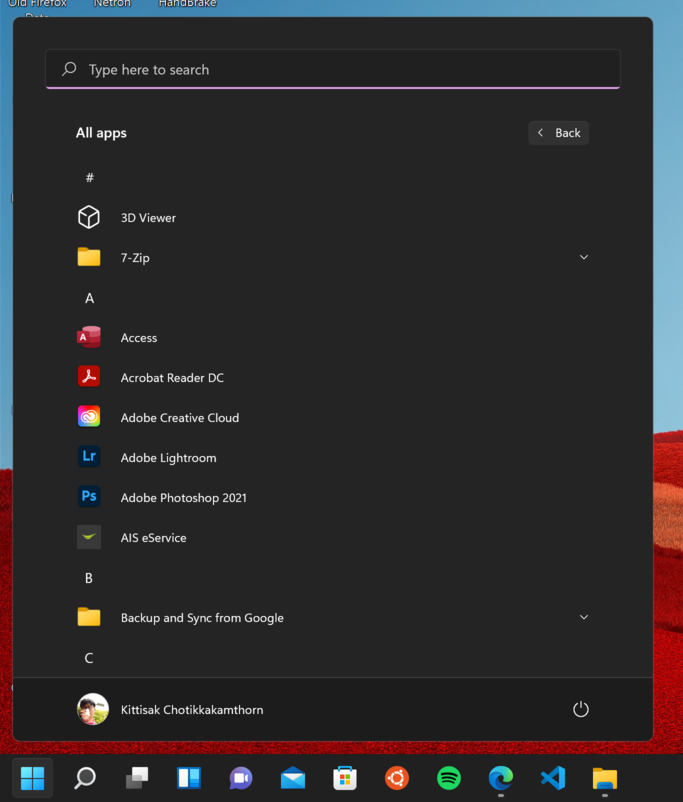Click the All apps heading

click(x=101, y=133)
